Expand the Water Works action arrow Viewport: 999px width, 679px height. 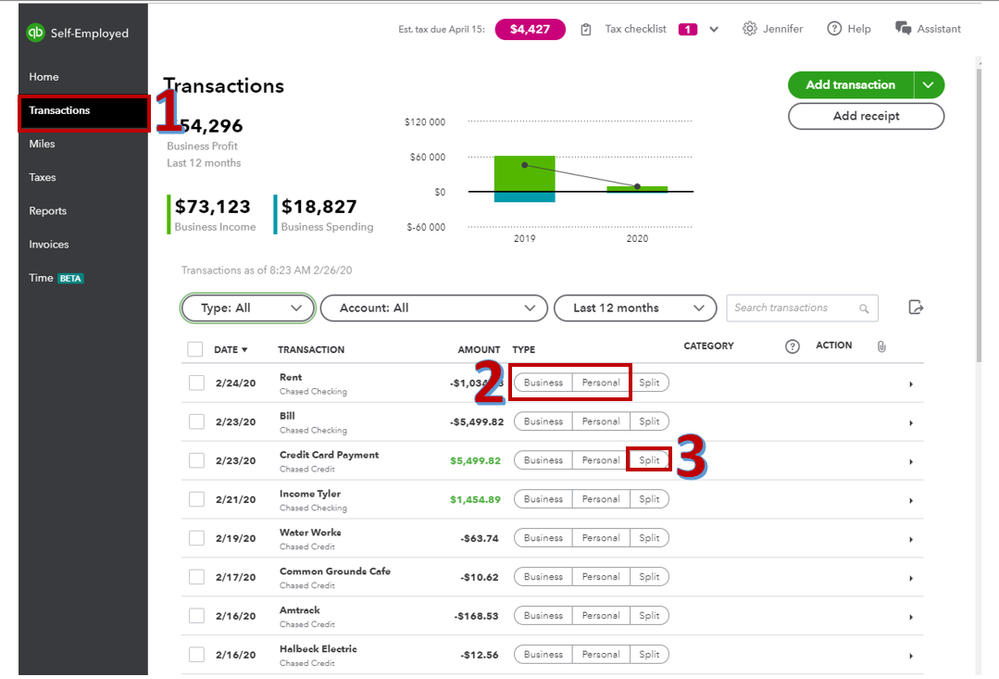click(911, 540)
